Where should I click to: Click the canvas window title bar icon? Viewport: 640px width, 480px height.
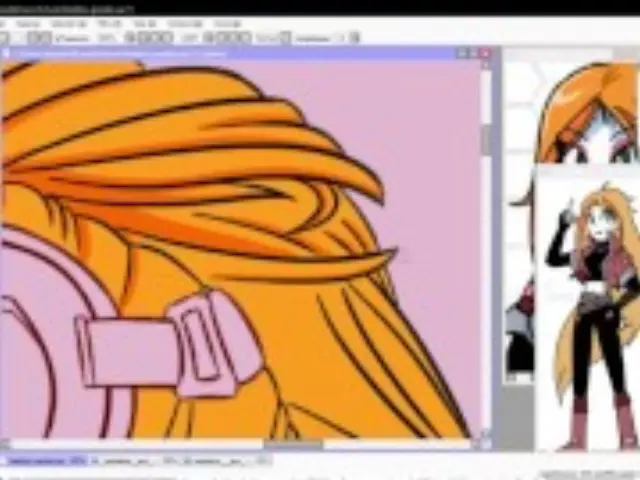(x=6, y=53)
